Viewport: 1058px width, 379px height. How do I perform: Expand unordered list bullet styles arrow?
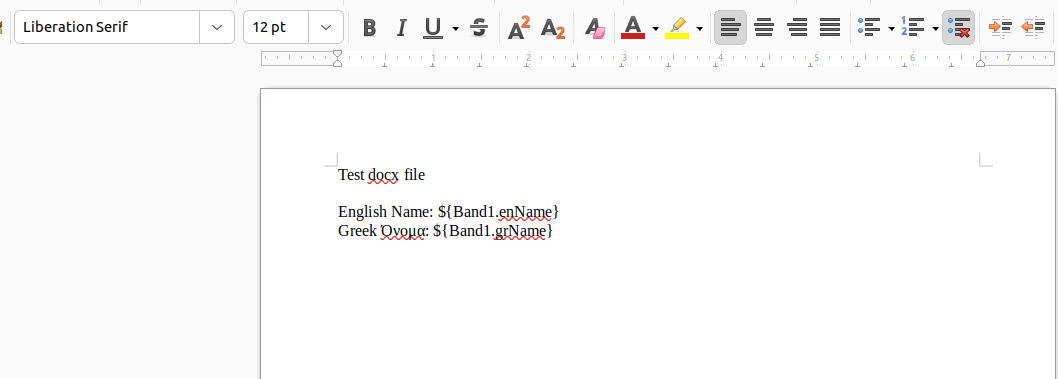(891, 28)
